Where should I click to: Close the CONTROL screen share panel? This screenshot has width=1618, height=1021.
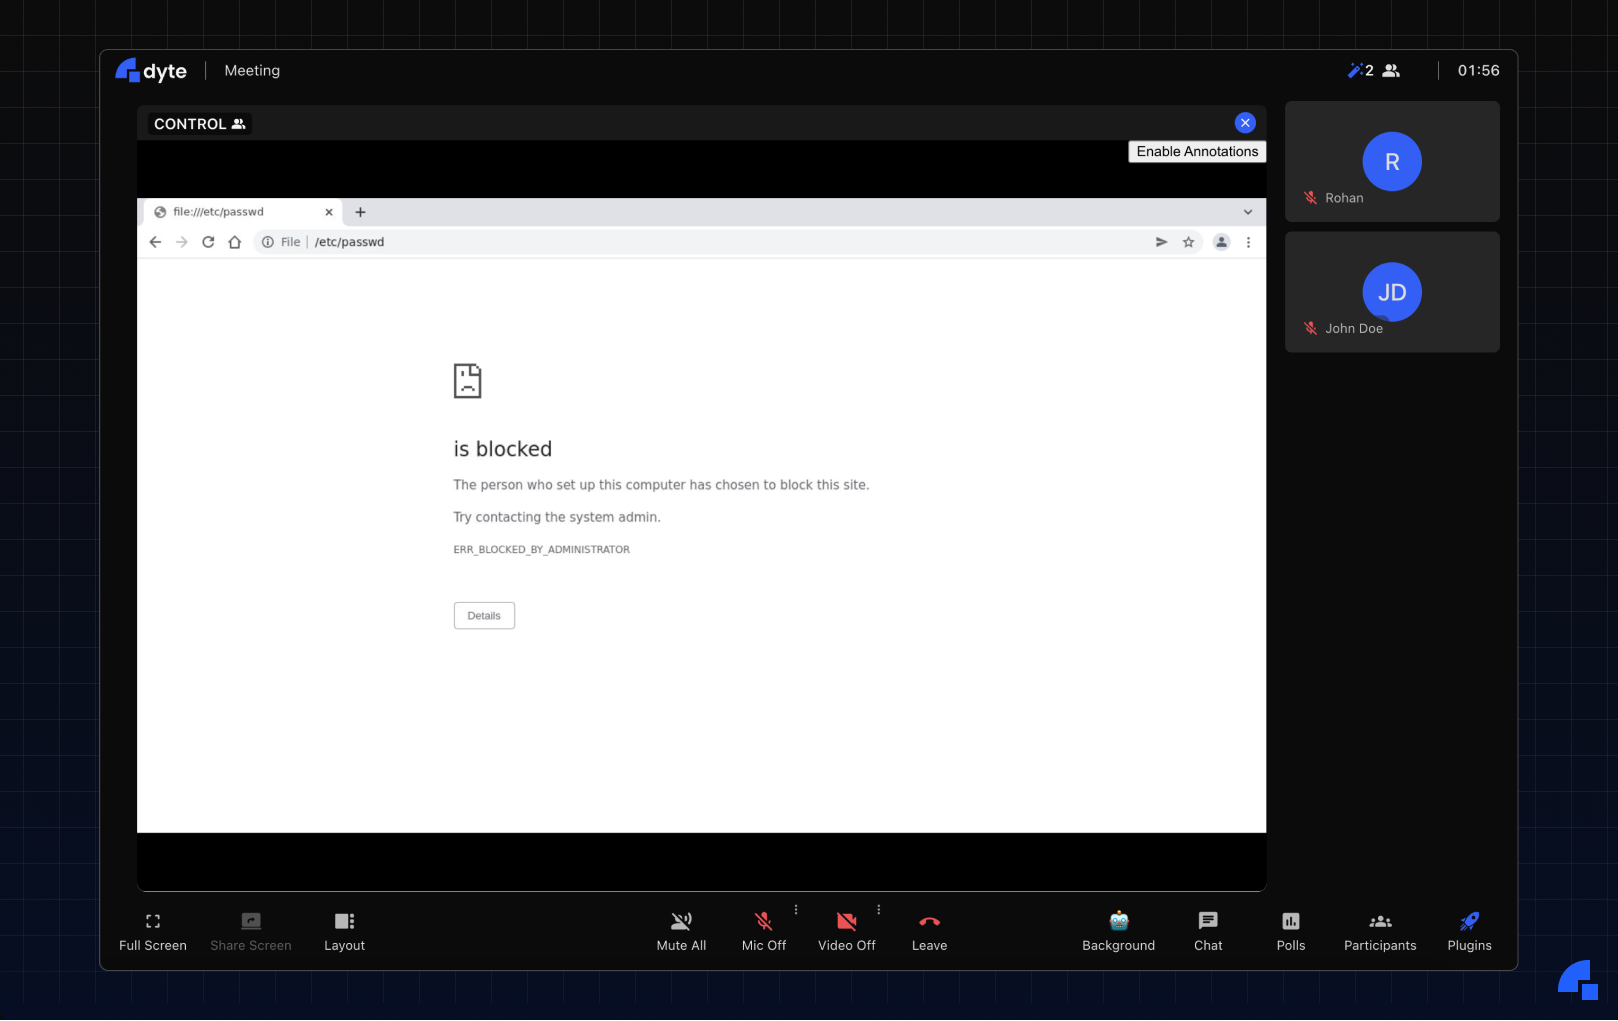click(x=1245, y=123)
